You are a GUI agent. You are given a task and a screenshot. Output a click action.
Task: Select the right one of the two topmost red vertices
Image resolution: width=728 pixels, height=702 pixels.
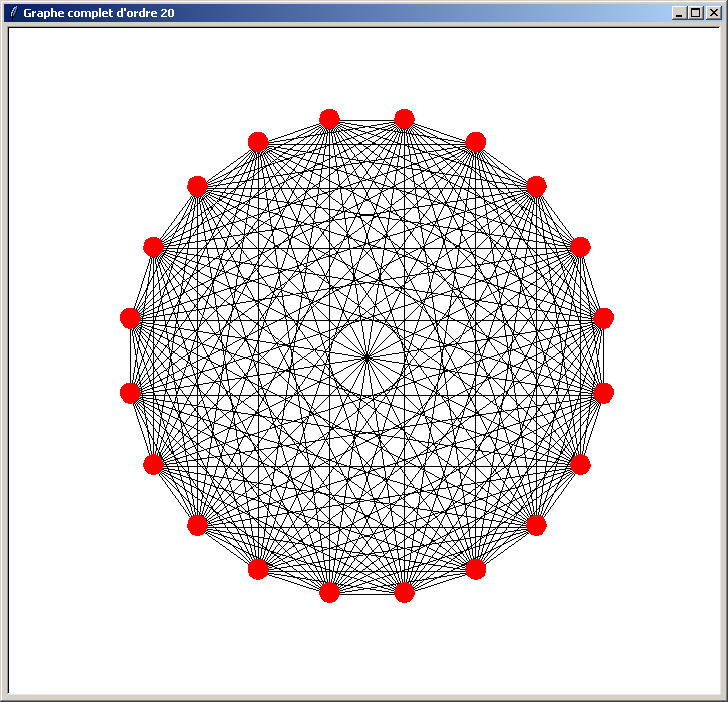tap(404, 119)
